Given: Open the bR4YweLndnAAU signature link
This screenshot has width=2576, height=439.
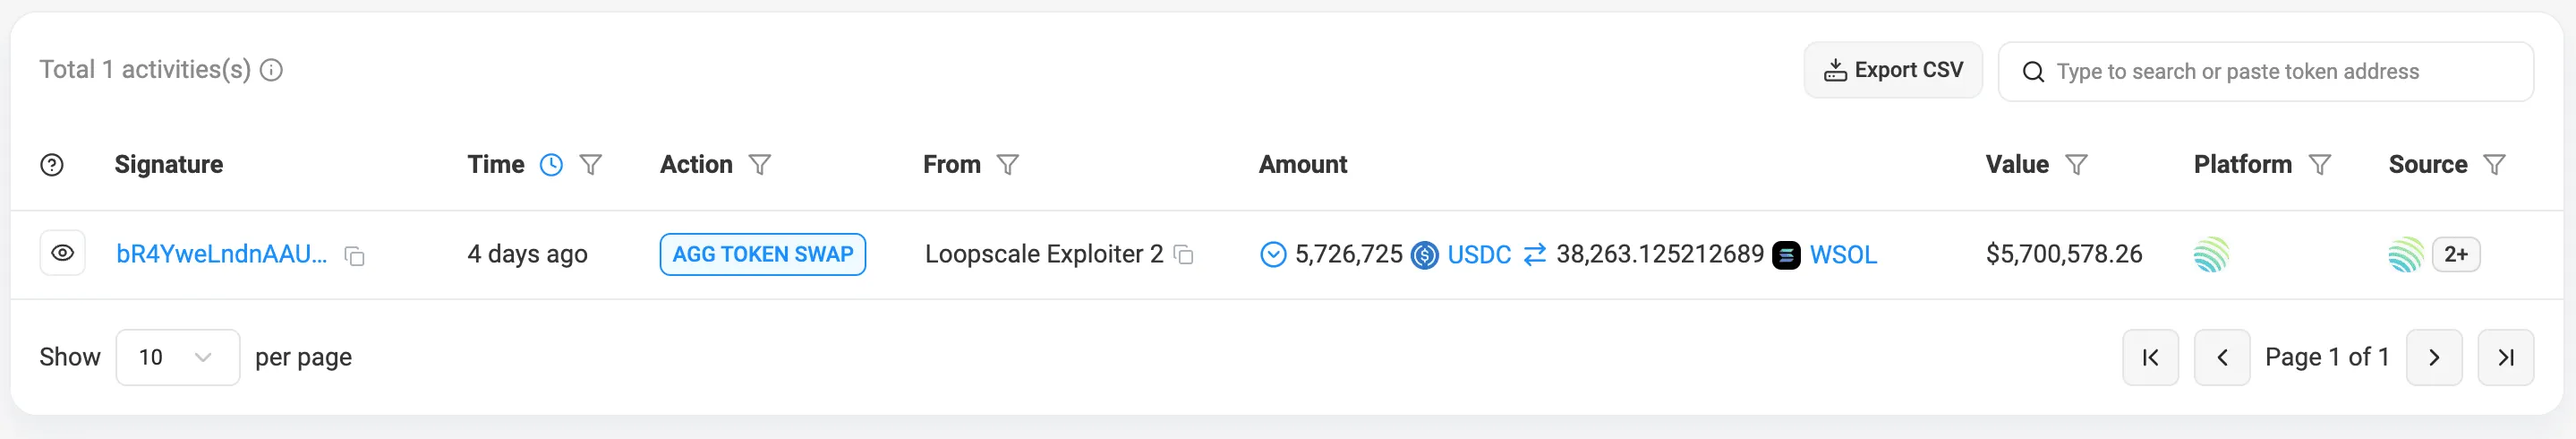Looking at the screenshot, I should click(221, 255).
